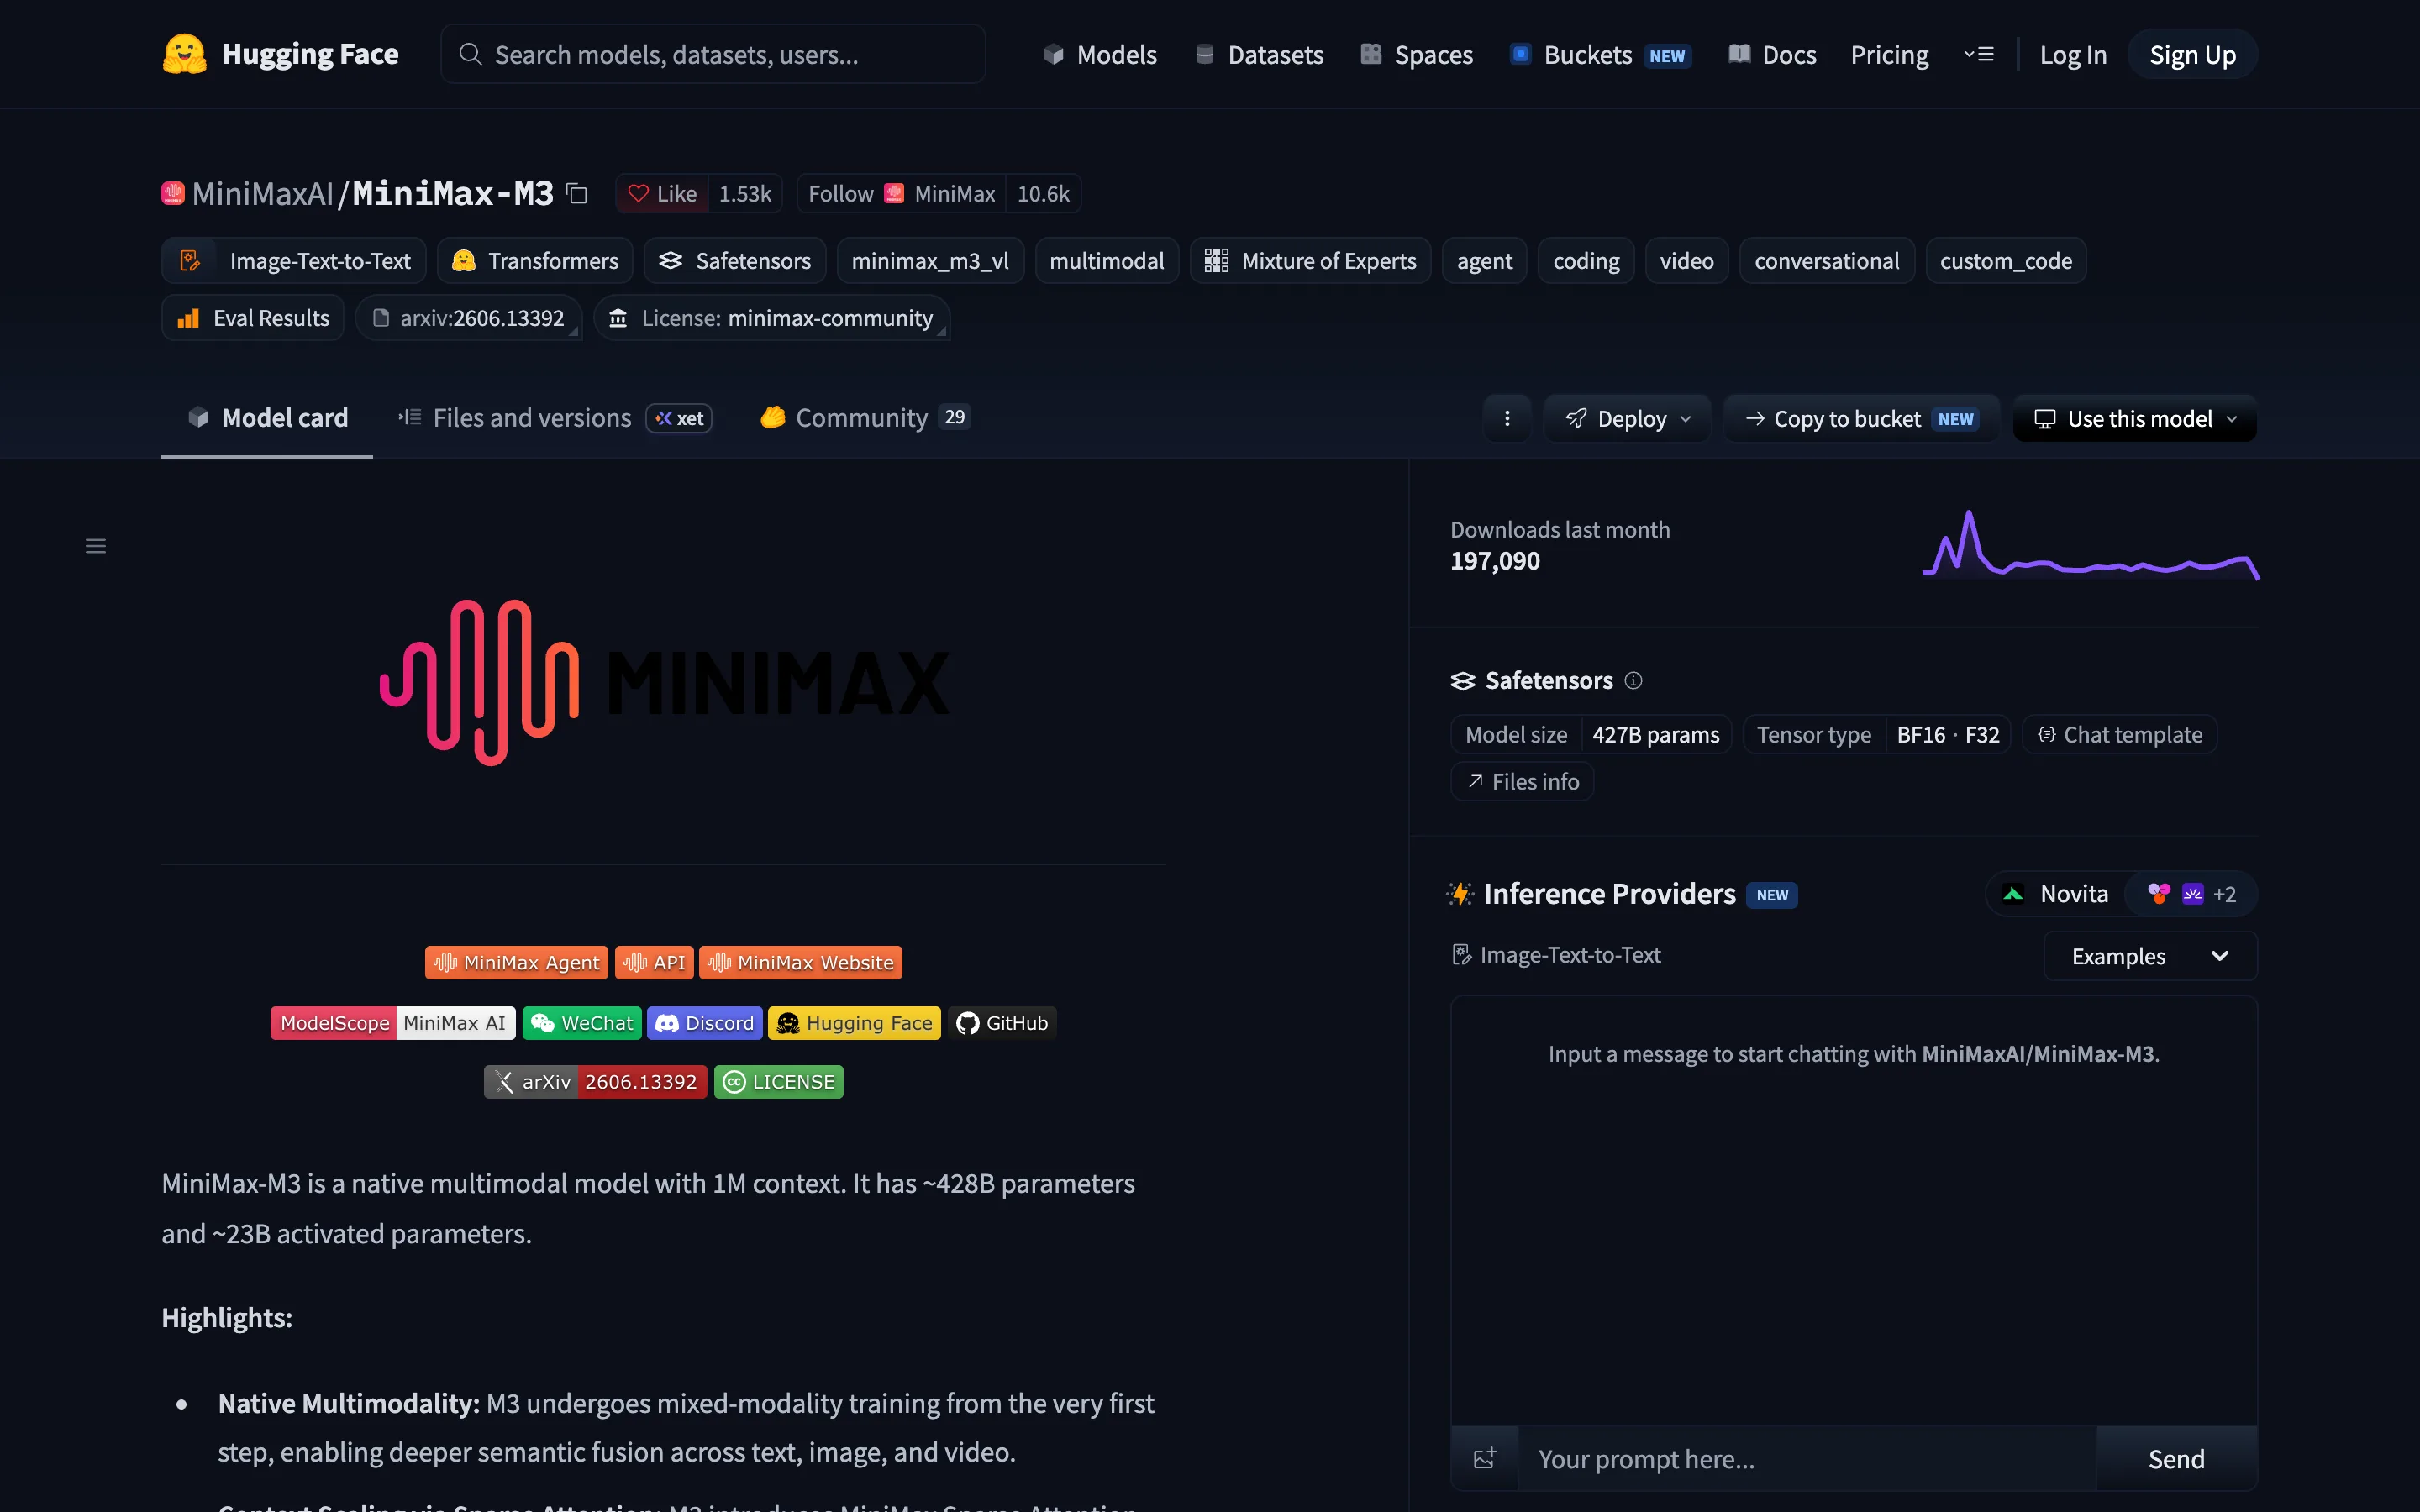Click the xet badge

679,418
